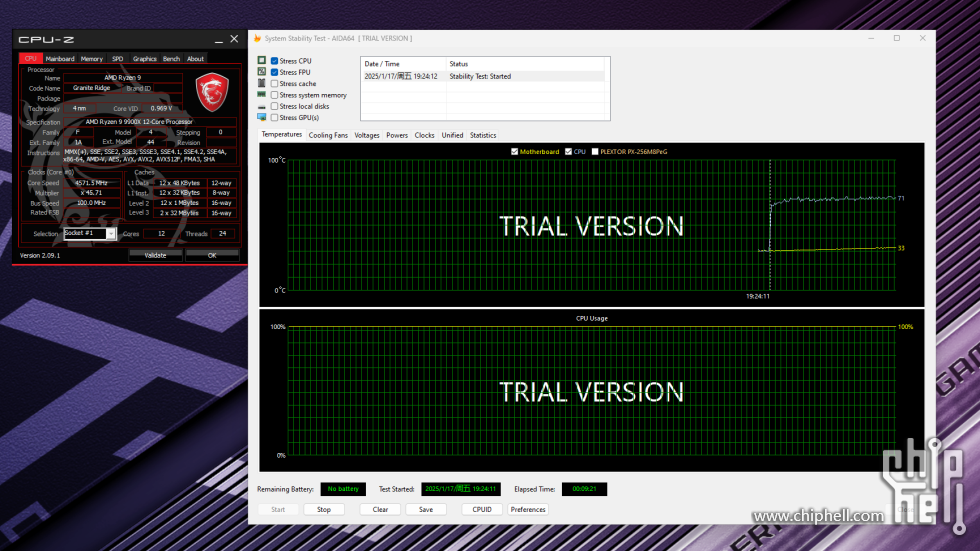The width and height of the screenshot is (980, 551).
Task: Click the Core Speed value 4571.5 MHz
Action: 91,183
